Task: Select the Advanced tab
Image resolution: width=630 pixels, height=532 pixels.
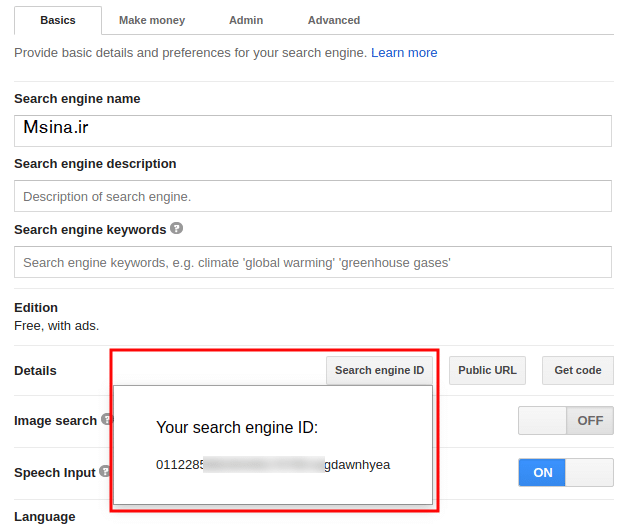Action: [334, 20]
